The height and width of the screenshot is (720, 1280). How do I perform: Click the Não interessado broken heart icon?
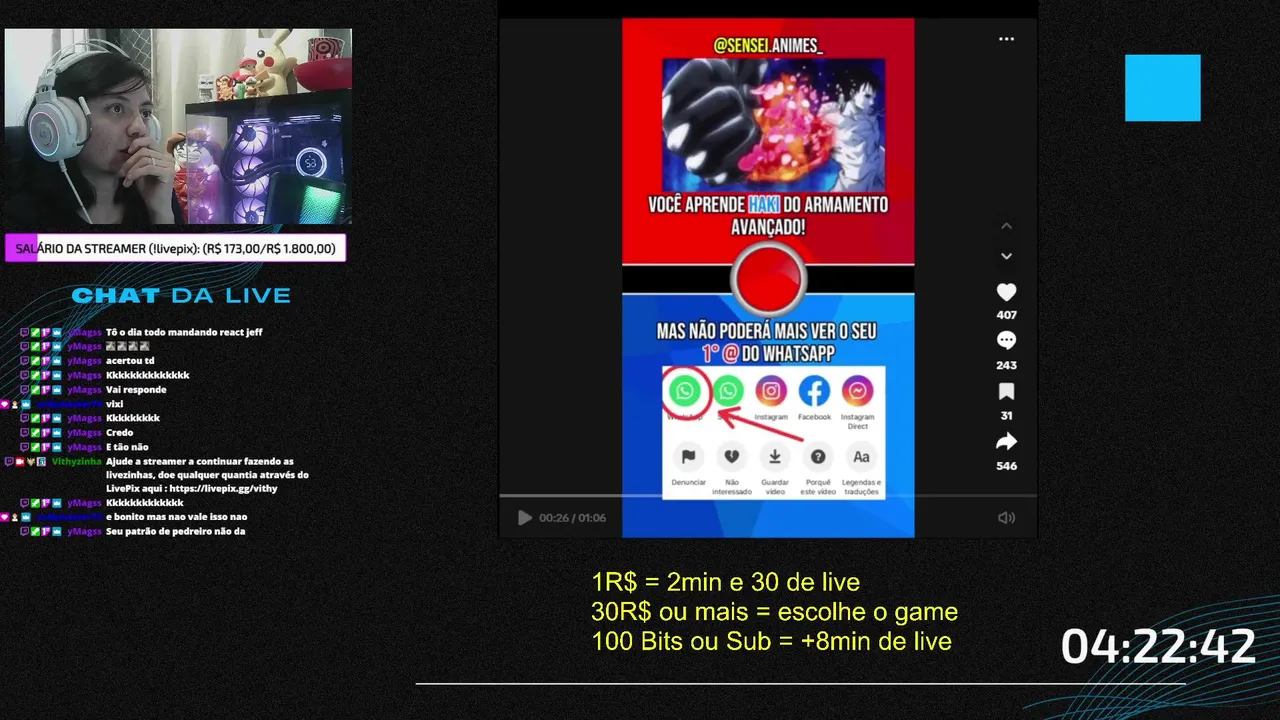click(731, 457)
